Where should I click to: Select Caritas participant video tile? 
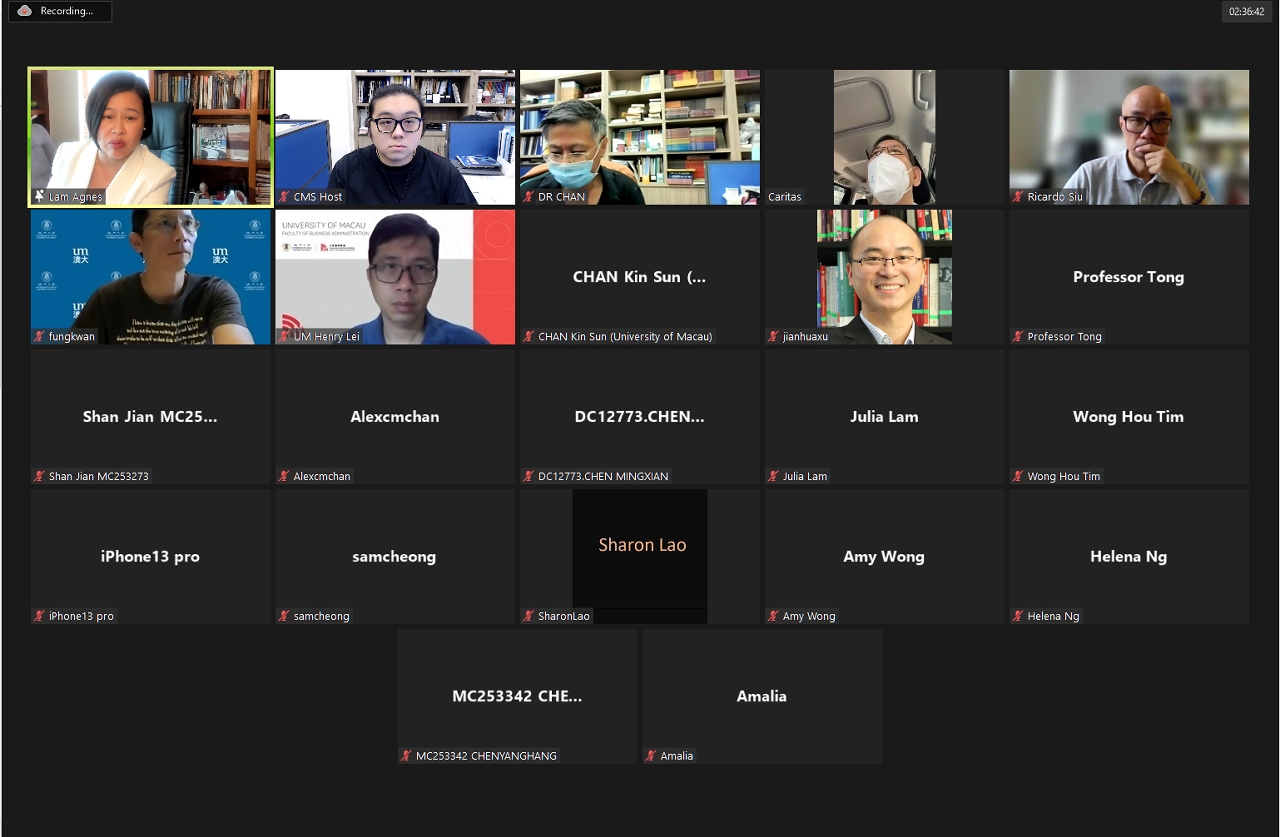[884, 137]
